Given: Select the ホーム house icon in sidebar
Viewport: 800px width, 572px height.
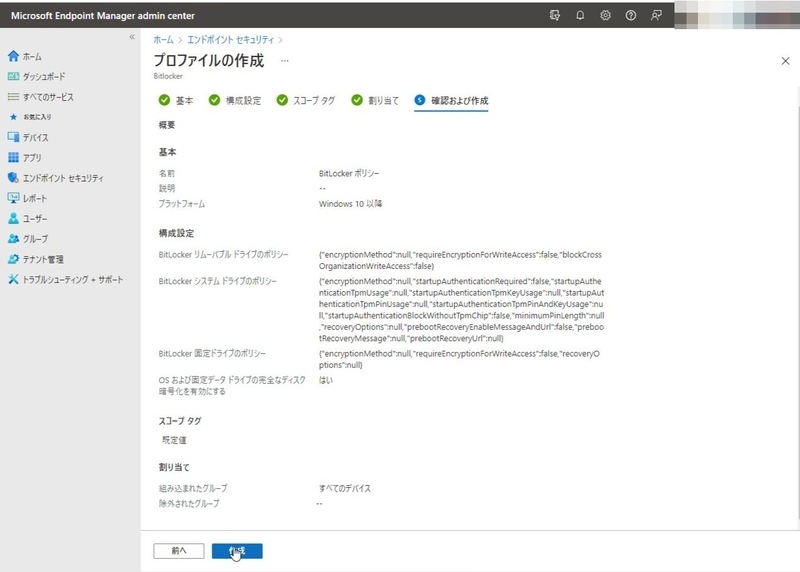Looking at the screenshot, I should point(13,56).
